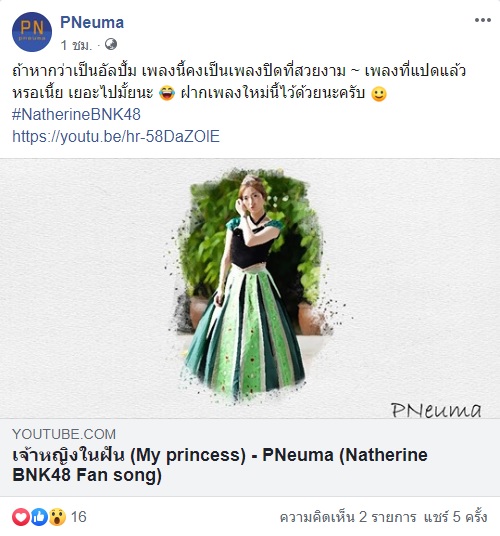This screenshot has height=536, width=500.
Task: Expand the comments 'ความคิดเห็น 2 รายการ'
Action: coord(348,517)
